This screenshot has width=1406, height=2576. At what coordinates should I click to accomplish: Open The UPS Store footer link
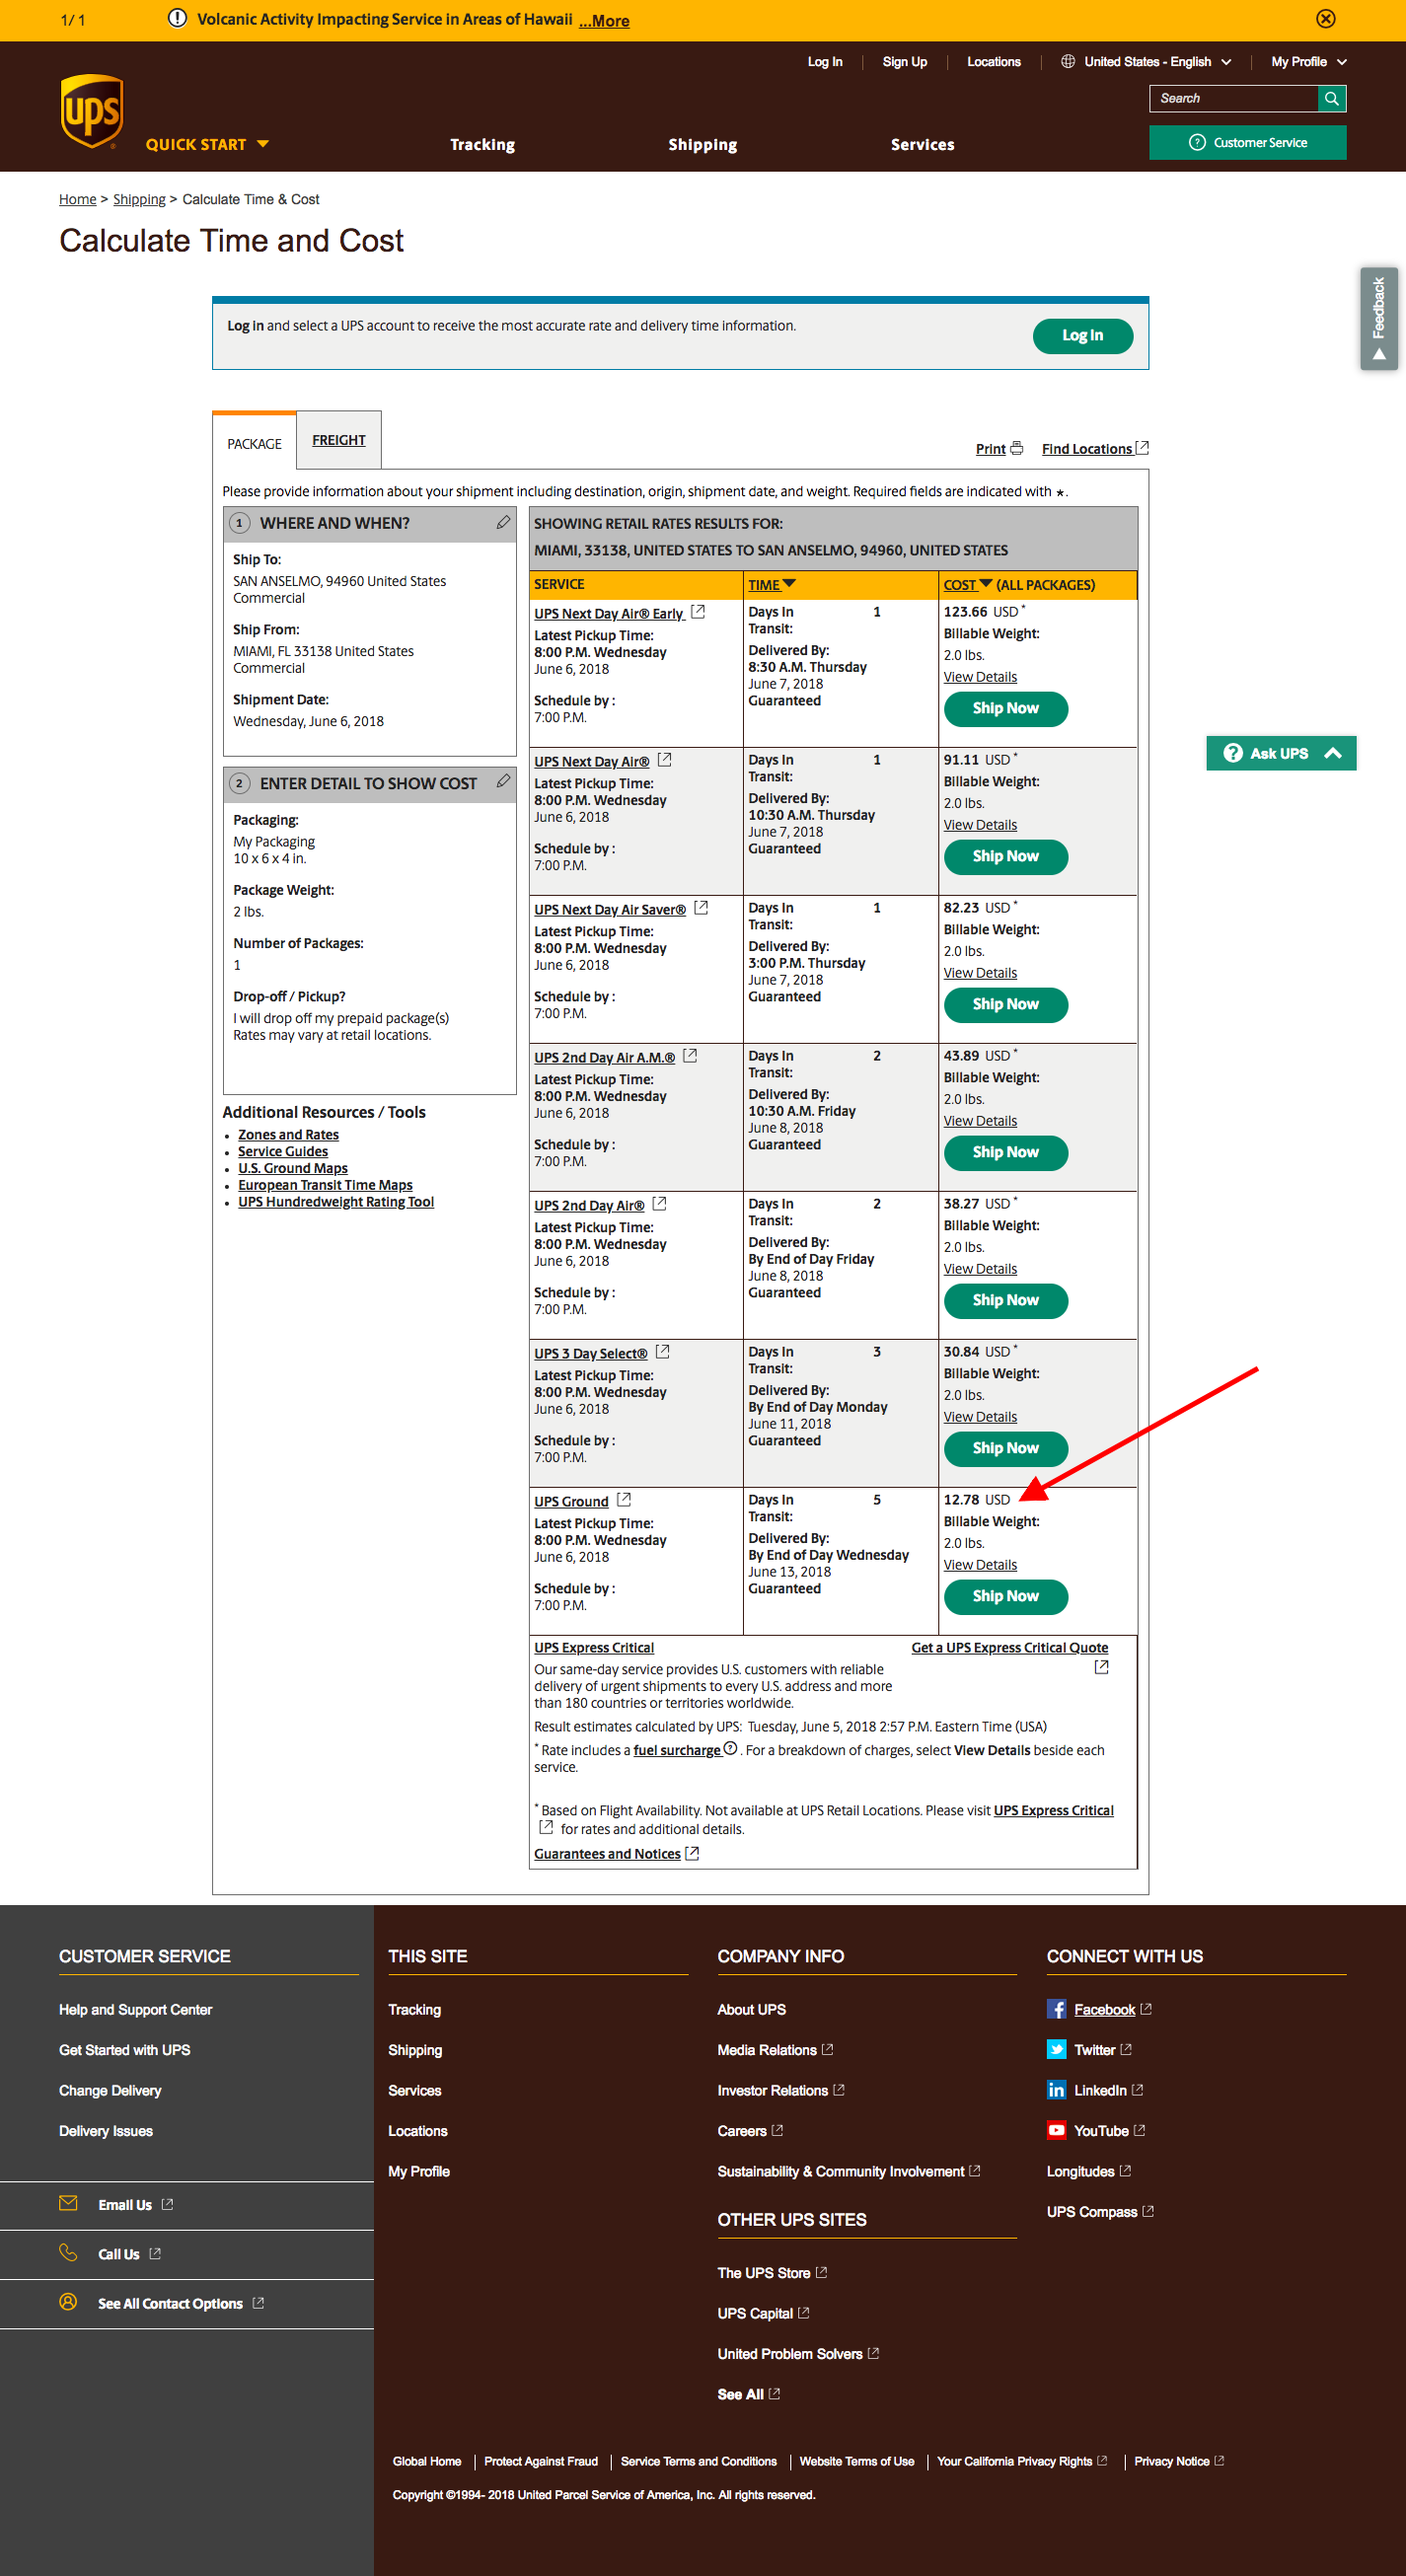point(771,2272)
